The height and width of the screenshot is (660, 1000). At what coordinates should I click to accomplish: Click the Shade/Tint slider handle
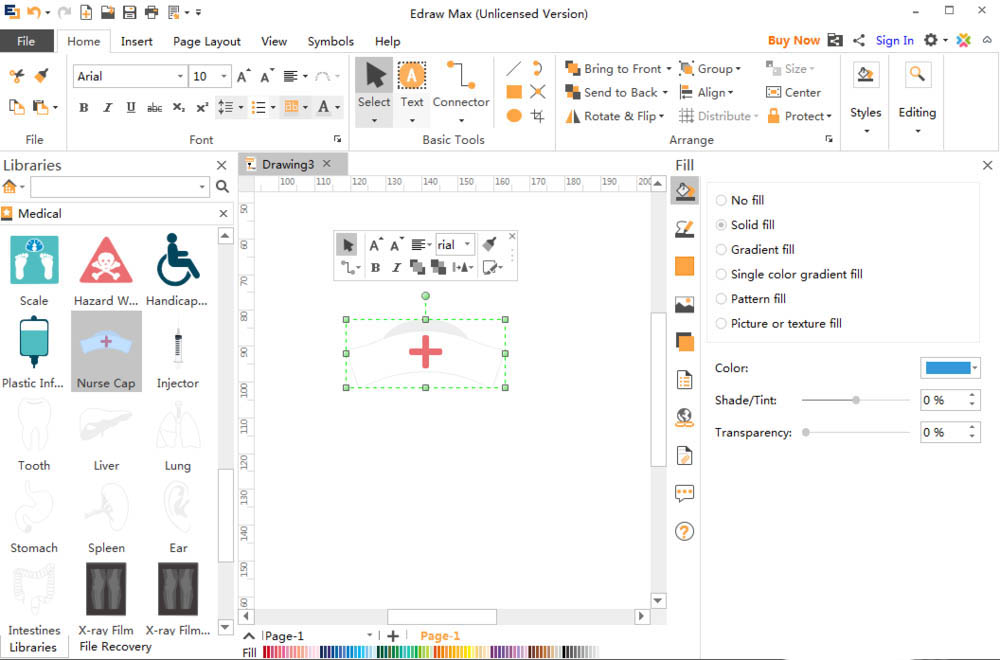click(856, 400)
